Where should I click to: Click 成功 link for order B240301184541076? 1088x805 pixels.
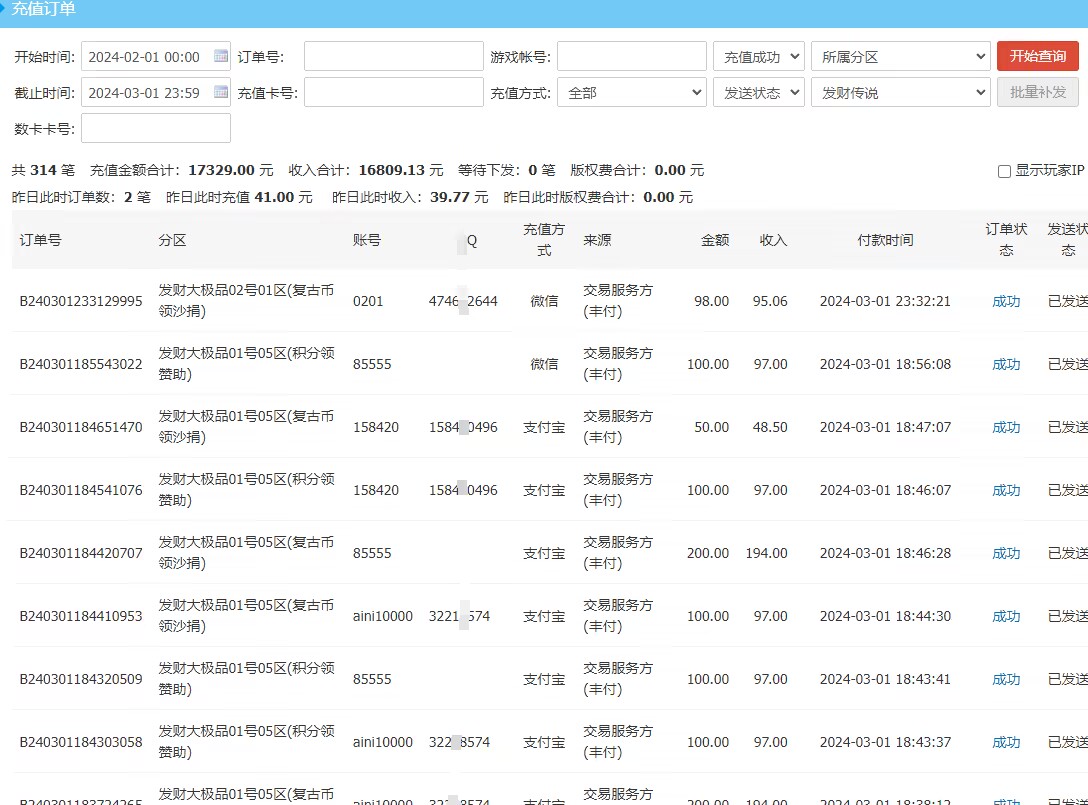1005,491
